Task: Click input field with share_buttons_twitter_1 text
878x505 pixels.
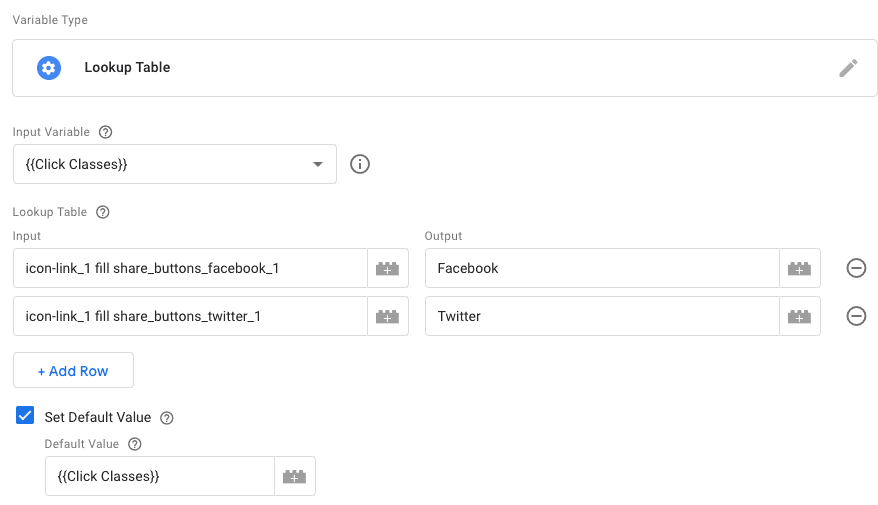Action: 190,316
